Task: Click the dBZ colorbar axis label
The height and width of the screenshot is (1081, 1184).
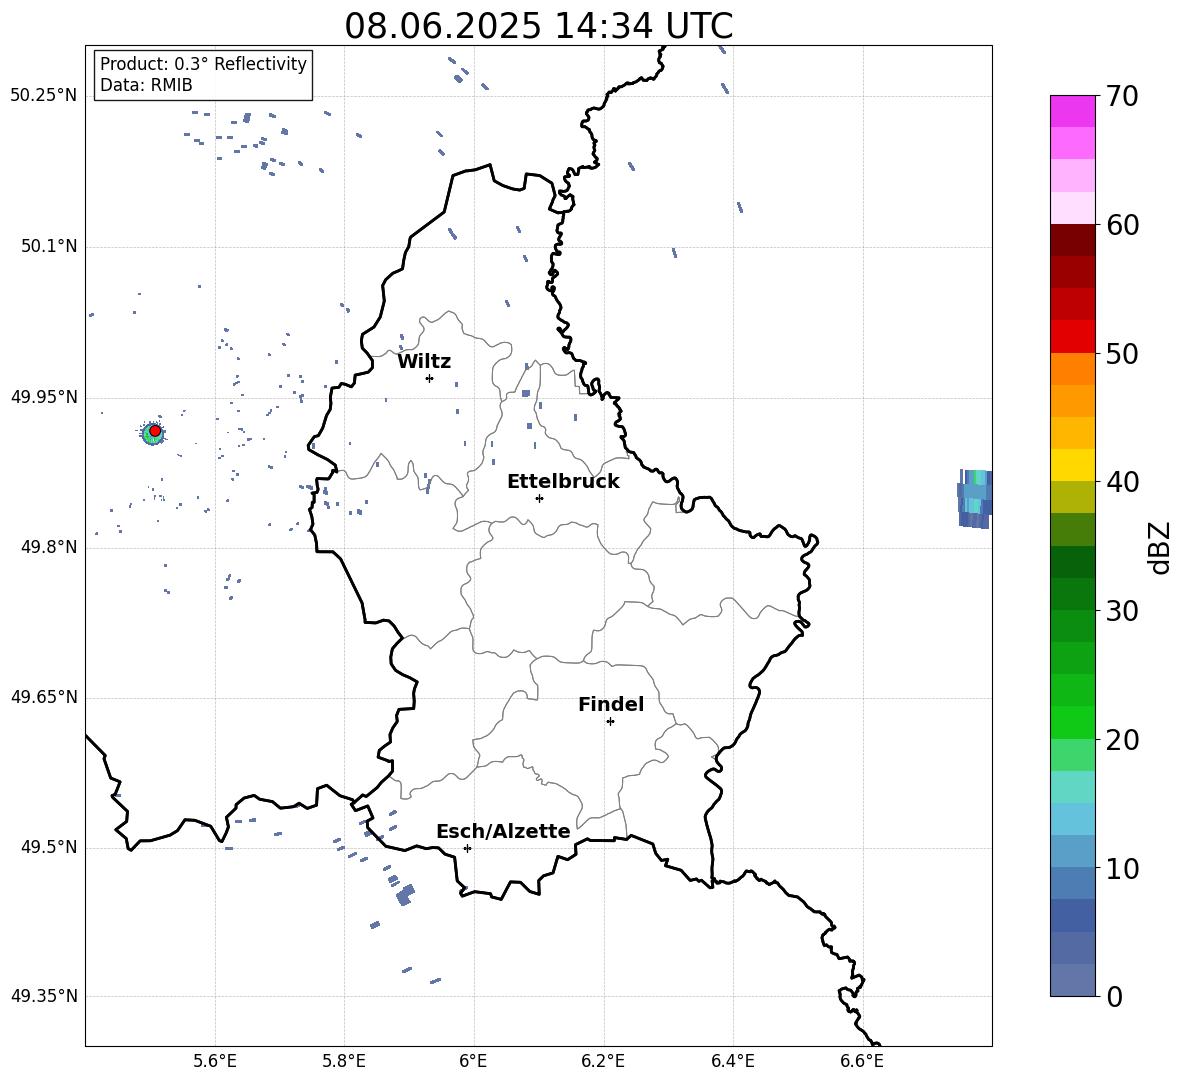Action: point(1161,547)
